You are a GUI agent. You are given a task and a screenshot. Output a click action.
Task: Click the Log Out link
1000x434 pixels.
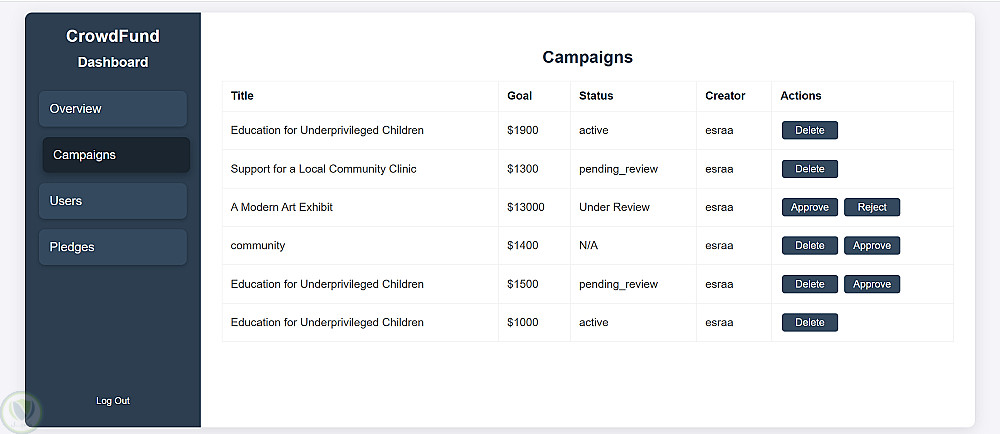click(x=113, y=401)
